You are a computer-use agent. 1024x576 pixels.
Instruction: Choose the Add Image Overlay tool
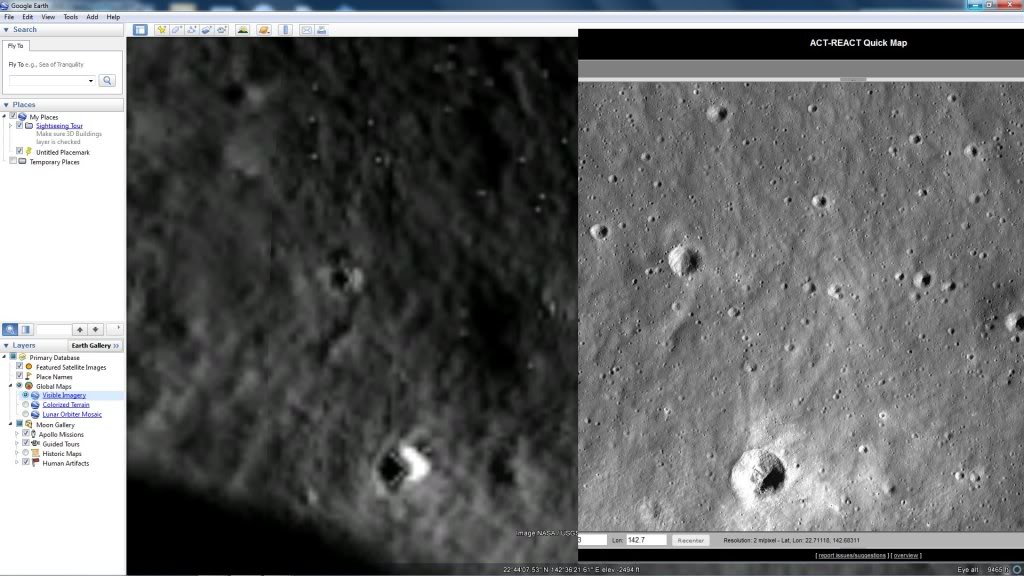click(206, 29)
